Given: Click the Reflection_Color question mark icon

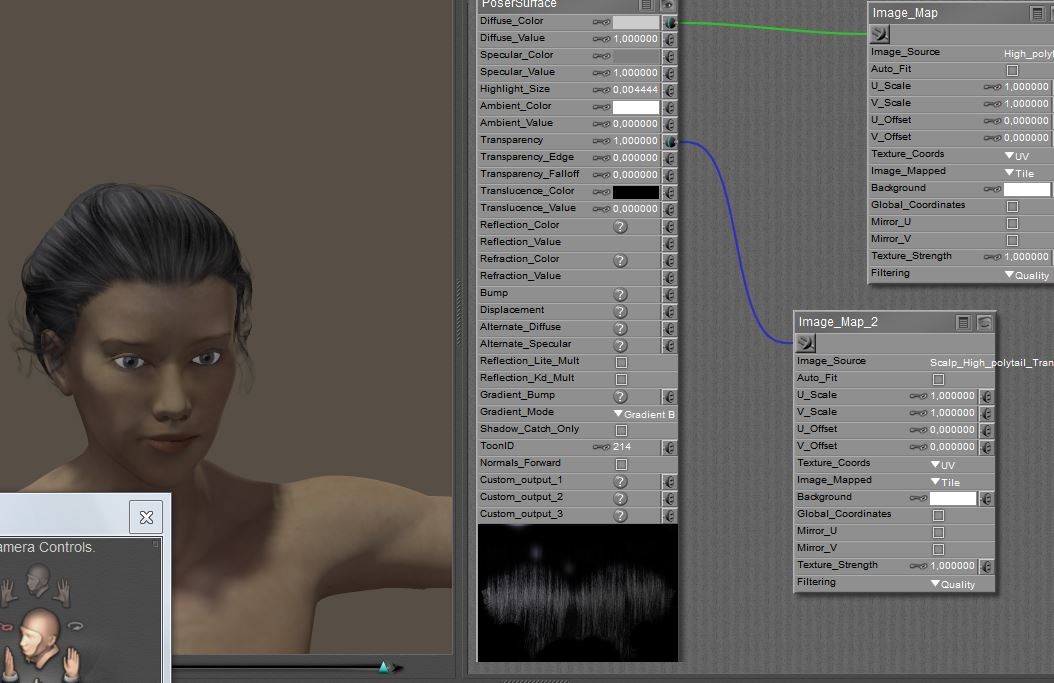Looking at the screenshot, I should tap(620, 226).
